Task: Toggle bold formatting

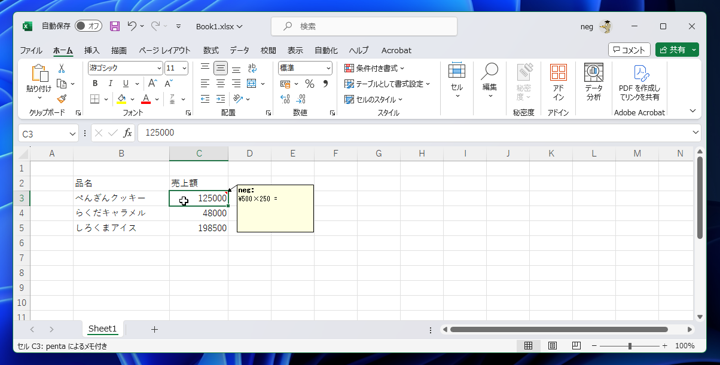Action: 95,84
